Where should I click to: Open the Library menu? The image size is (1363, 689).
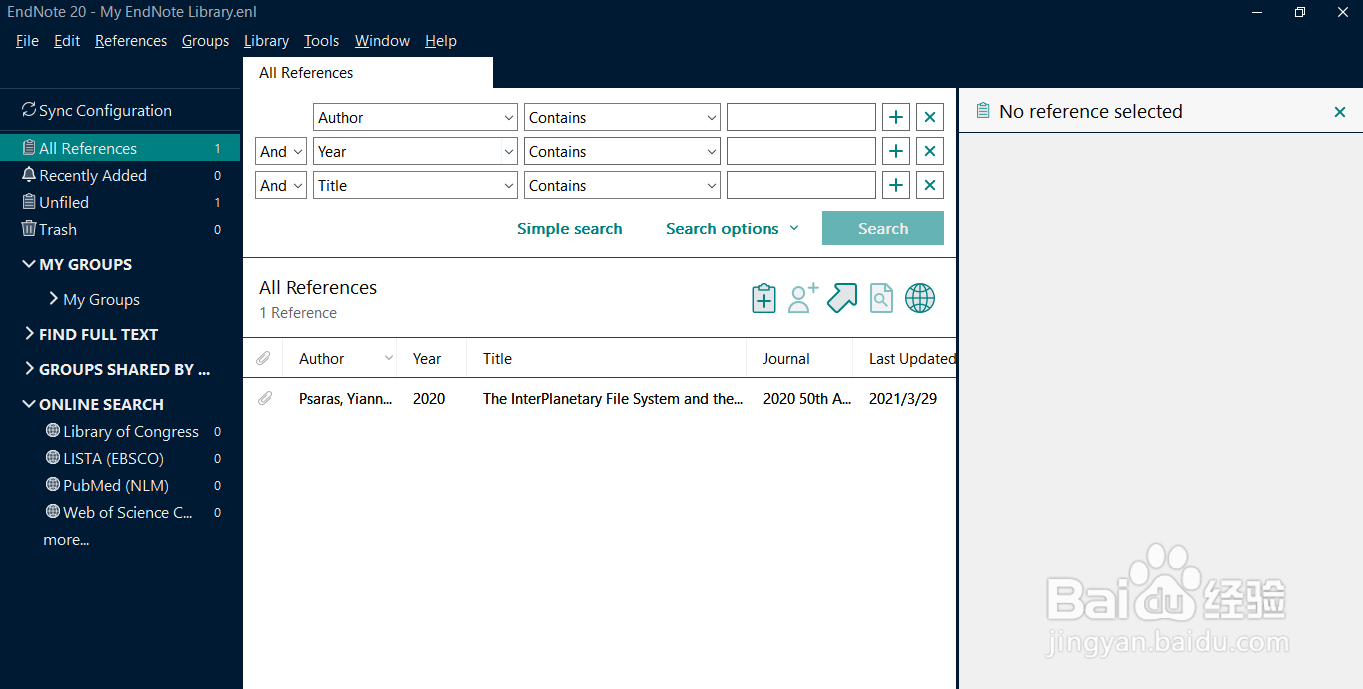pos(266,41)
